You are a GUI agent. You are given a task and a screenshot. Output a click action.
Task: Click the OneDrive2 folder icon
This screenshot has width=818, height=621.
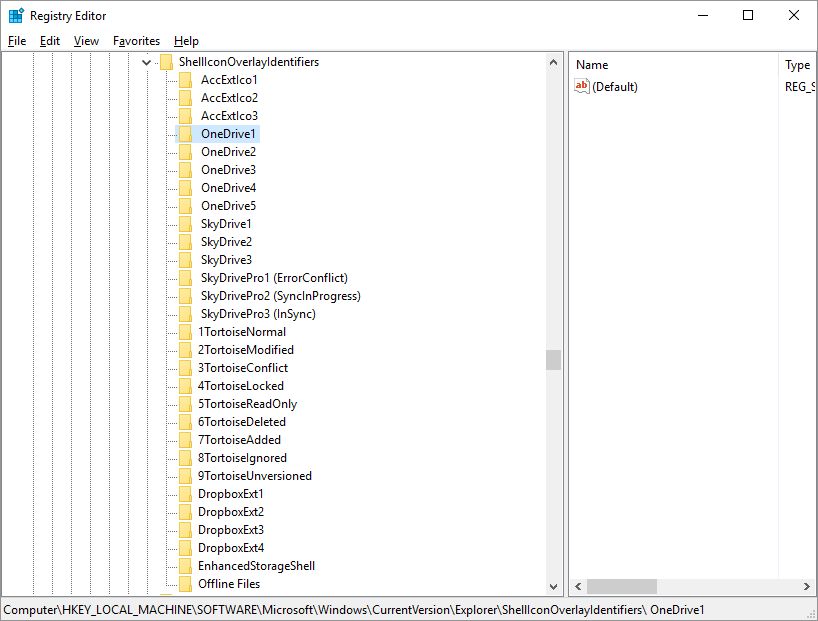pos(185,152)
